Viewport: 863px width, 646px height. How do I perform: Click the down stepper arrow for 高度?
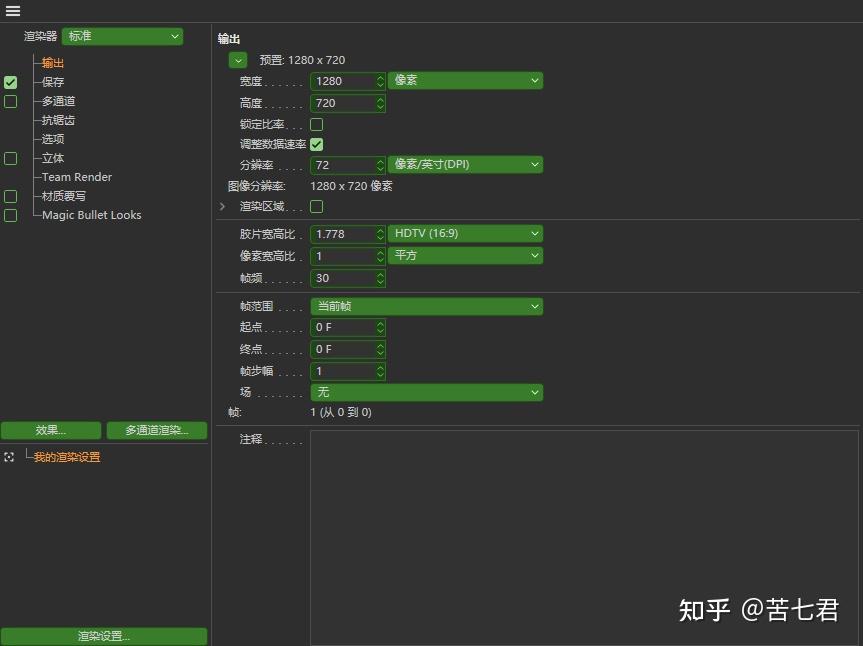tap(379, 107)
